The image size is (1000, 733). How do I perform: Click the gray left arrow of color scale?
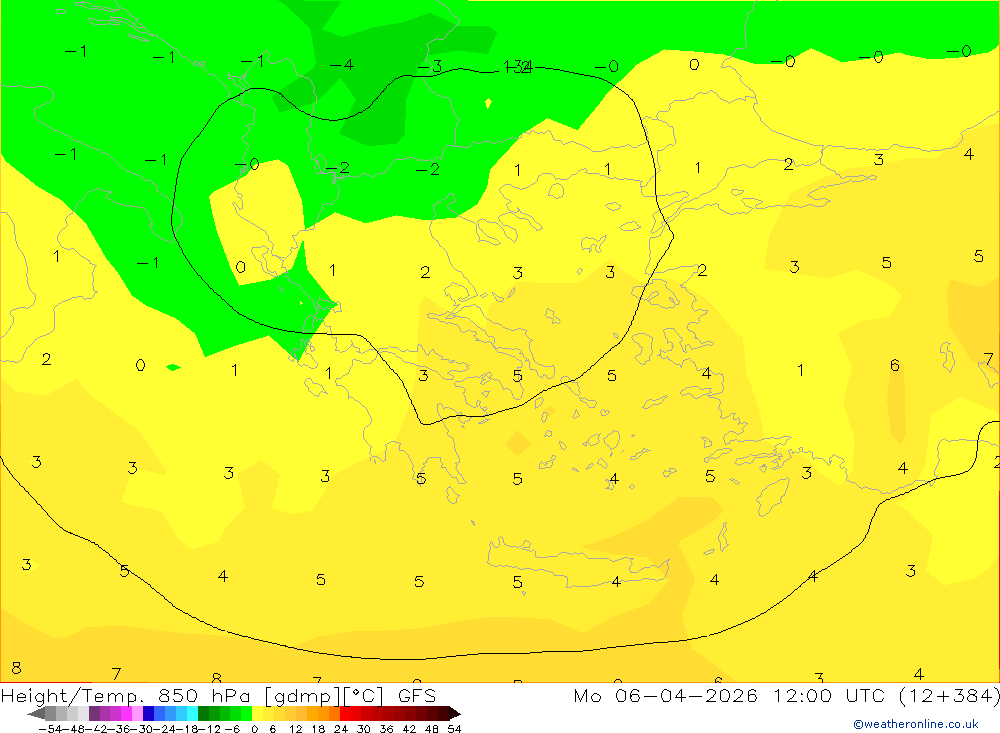(36, 713)
